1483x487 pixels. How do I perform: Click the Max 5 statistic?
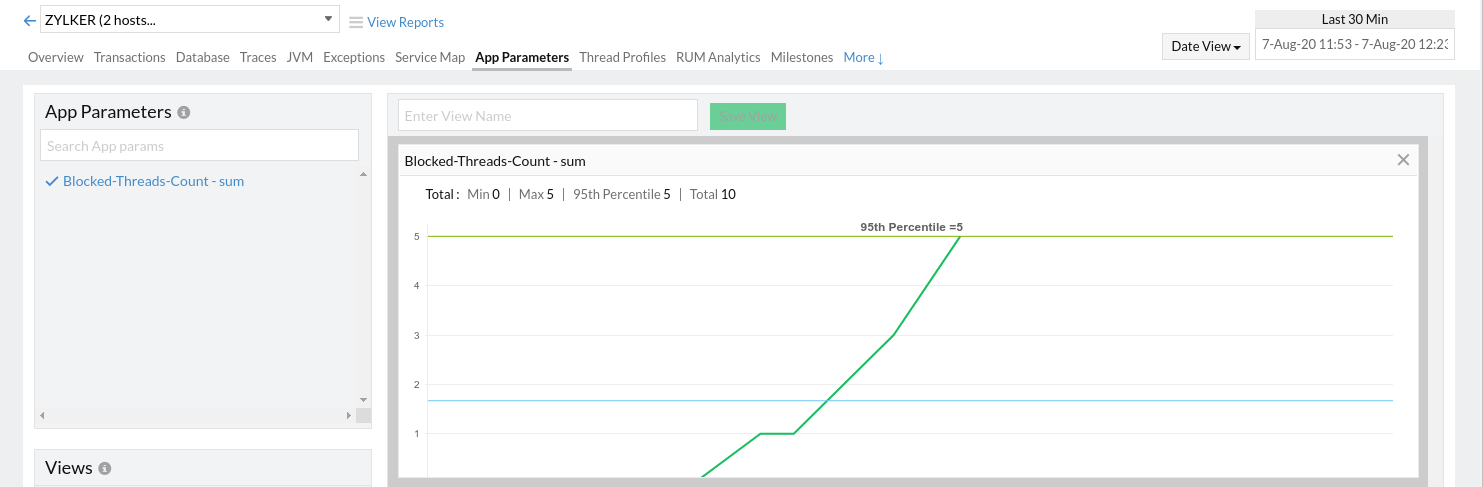click(536, 194)
